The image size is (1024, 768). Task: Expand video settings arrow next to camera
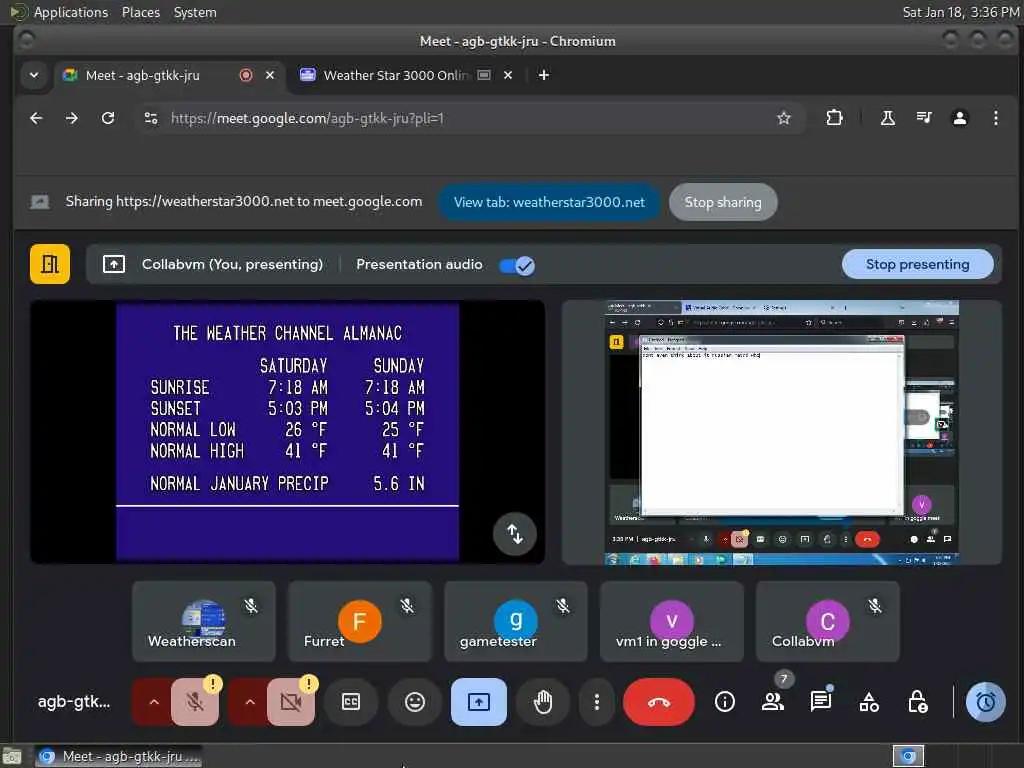click(x=249, y=702)
